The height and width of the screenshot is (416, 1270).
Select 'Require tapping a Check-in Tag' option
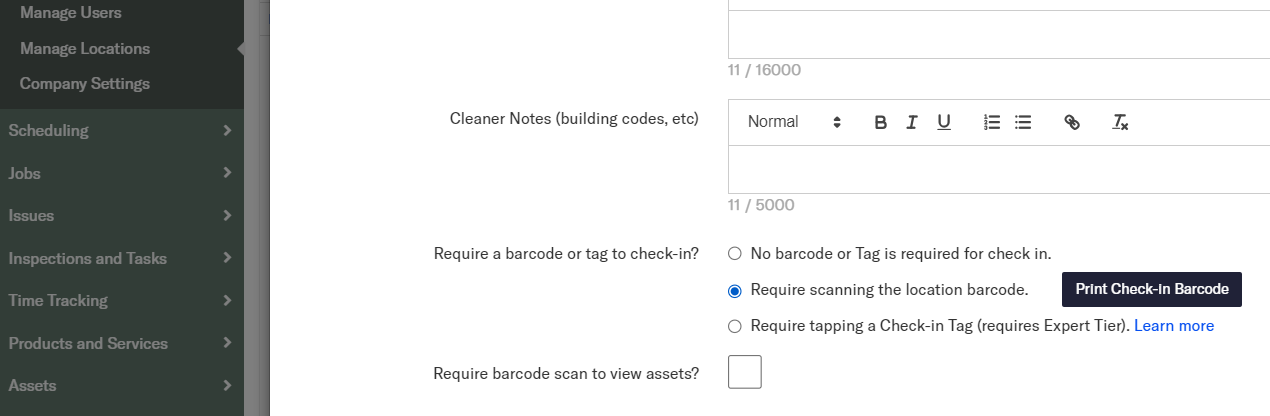[735, 326]
